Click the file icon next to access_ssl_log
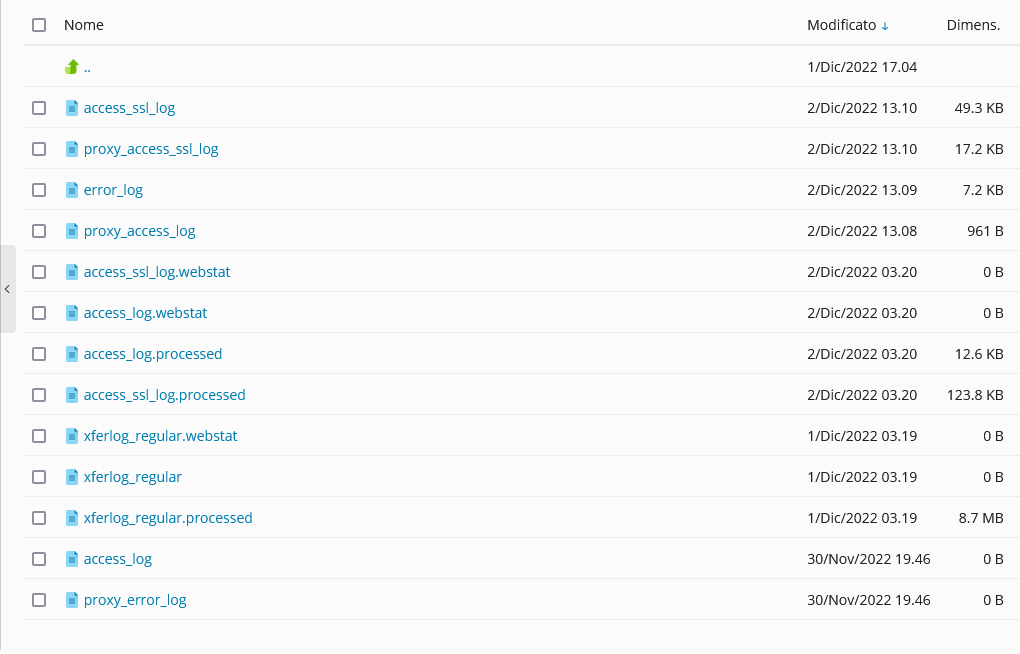The image size is (1020, 654). click(72, 108)
